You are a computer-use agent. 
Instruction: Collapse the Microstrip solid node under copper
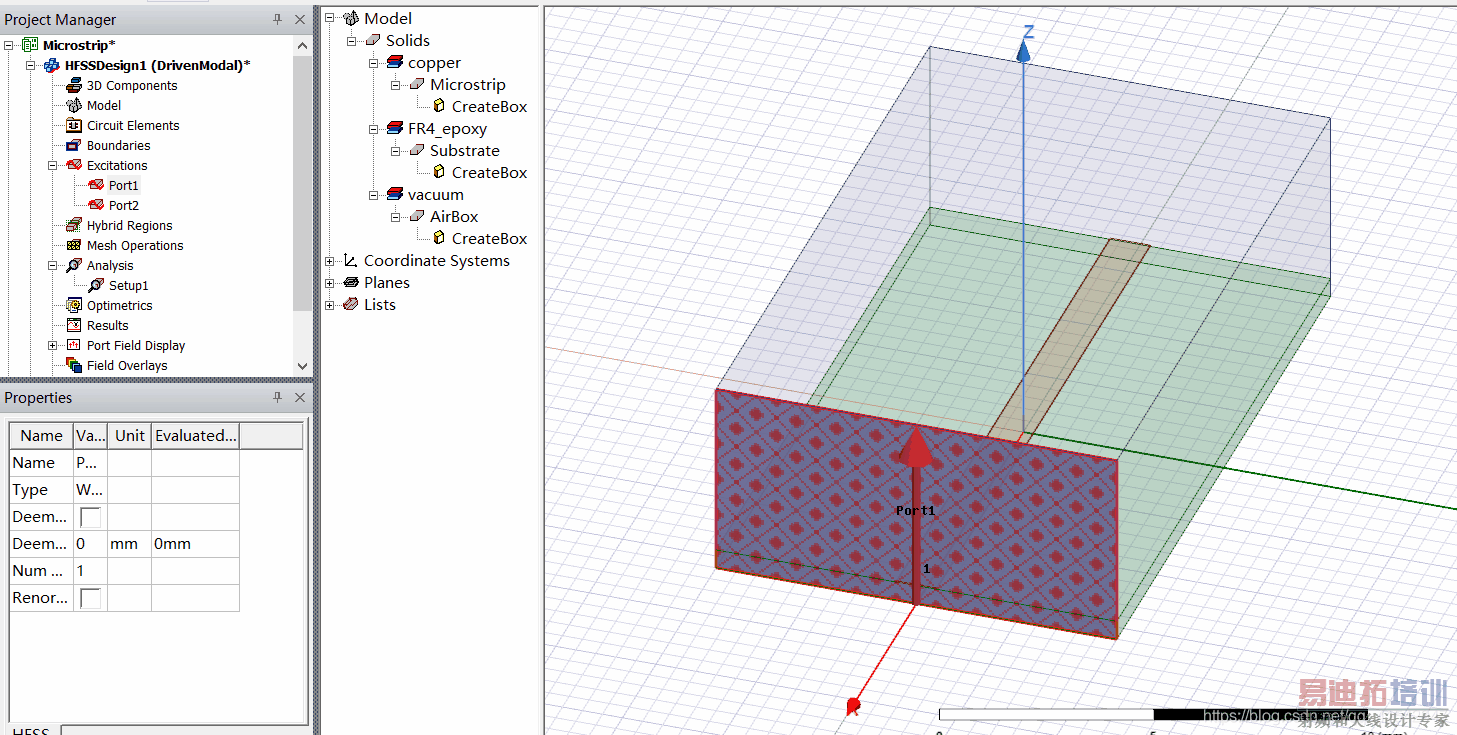click(396, 84)
